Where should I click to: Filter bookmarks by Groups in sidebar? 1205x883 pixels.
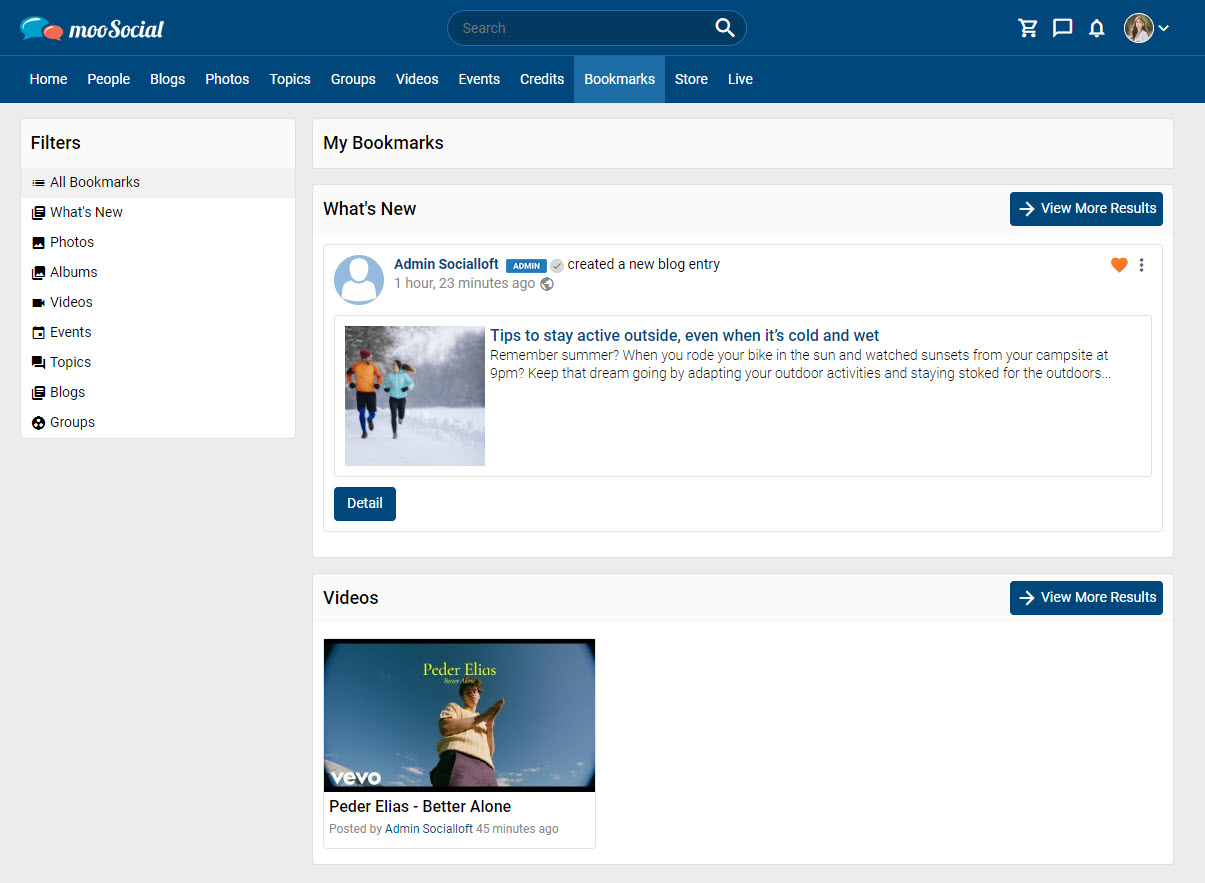158,422
